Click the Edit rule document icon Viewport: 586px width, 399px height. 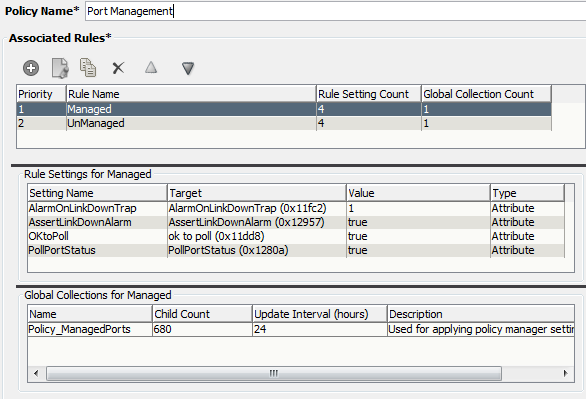[x=60, y=68]
